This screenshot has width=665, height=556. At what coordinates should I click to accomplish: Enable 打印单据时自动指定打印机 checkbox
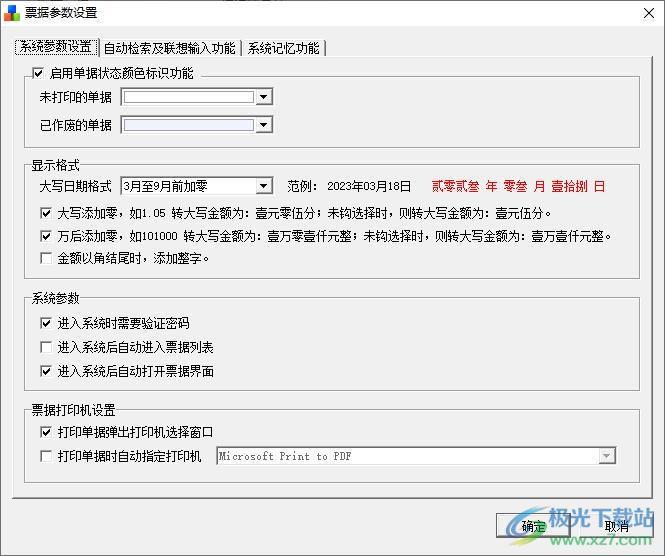46,456
